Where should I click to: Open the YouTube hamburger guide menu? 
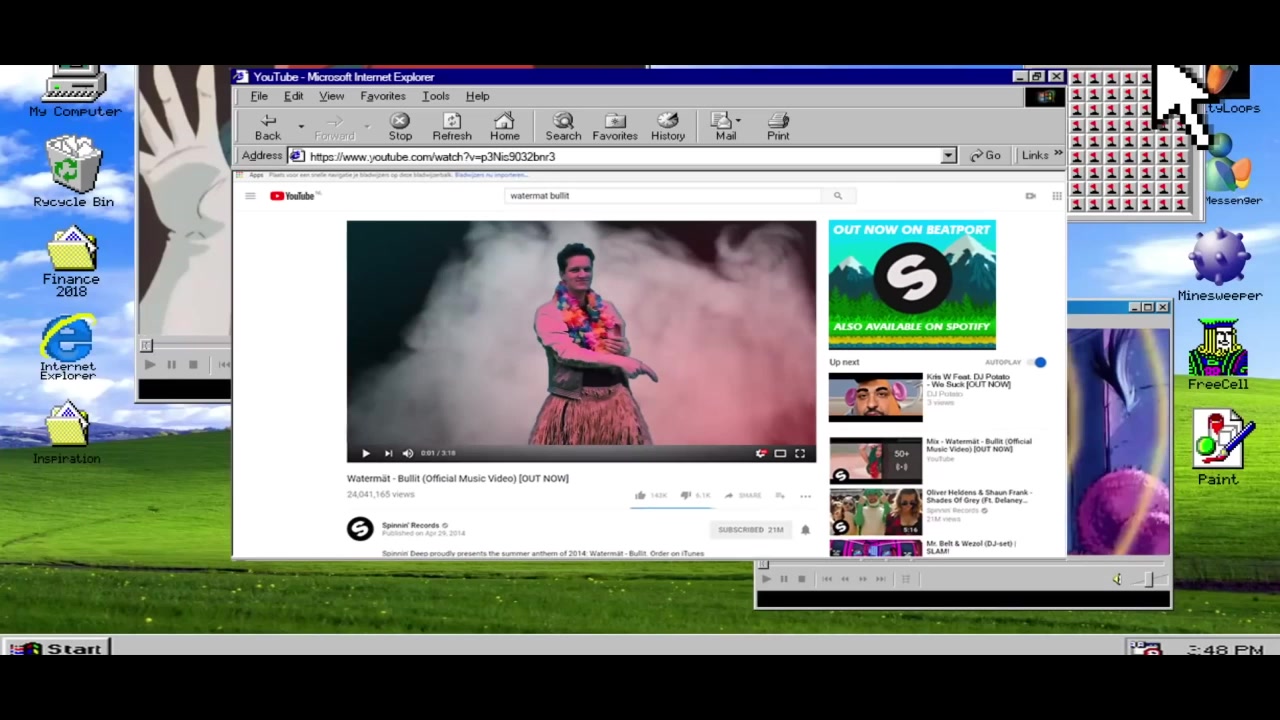click(x=250, y=196)
